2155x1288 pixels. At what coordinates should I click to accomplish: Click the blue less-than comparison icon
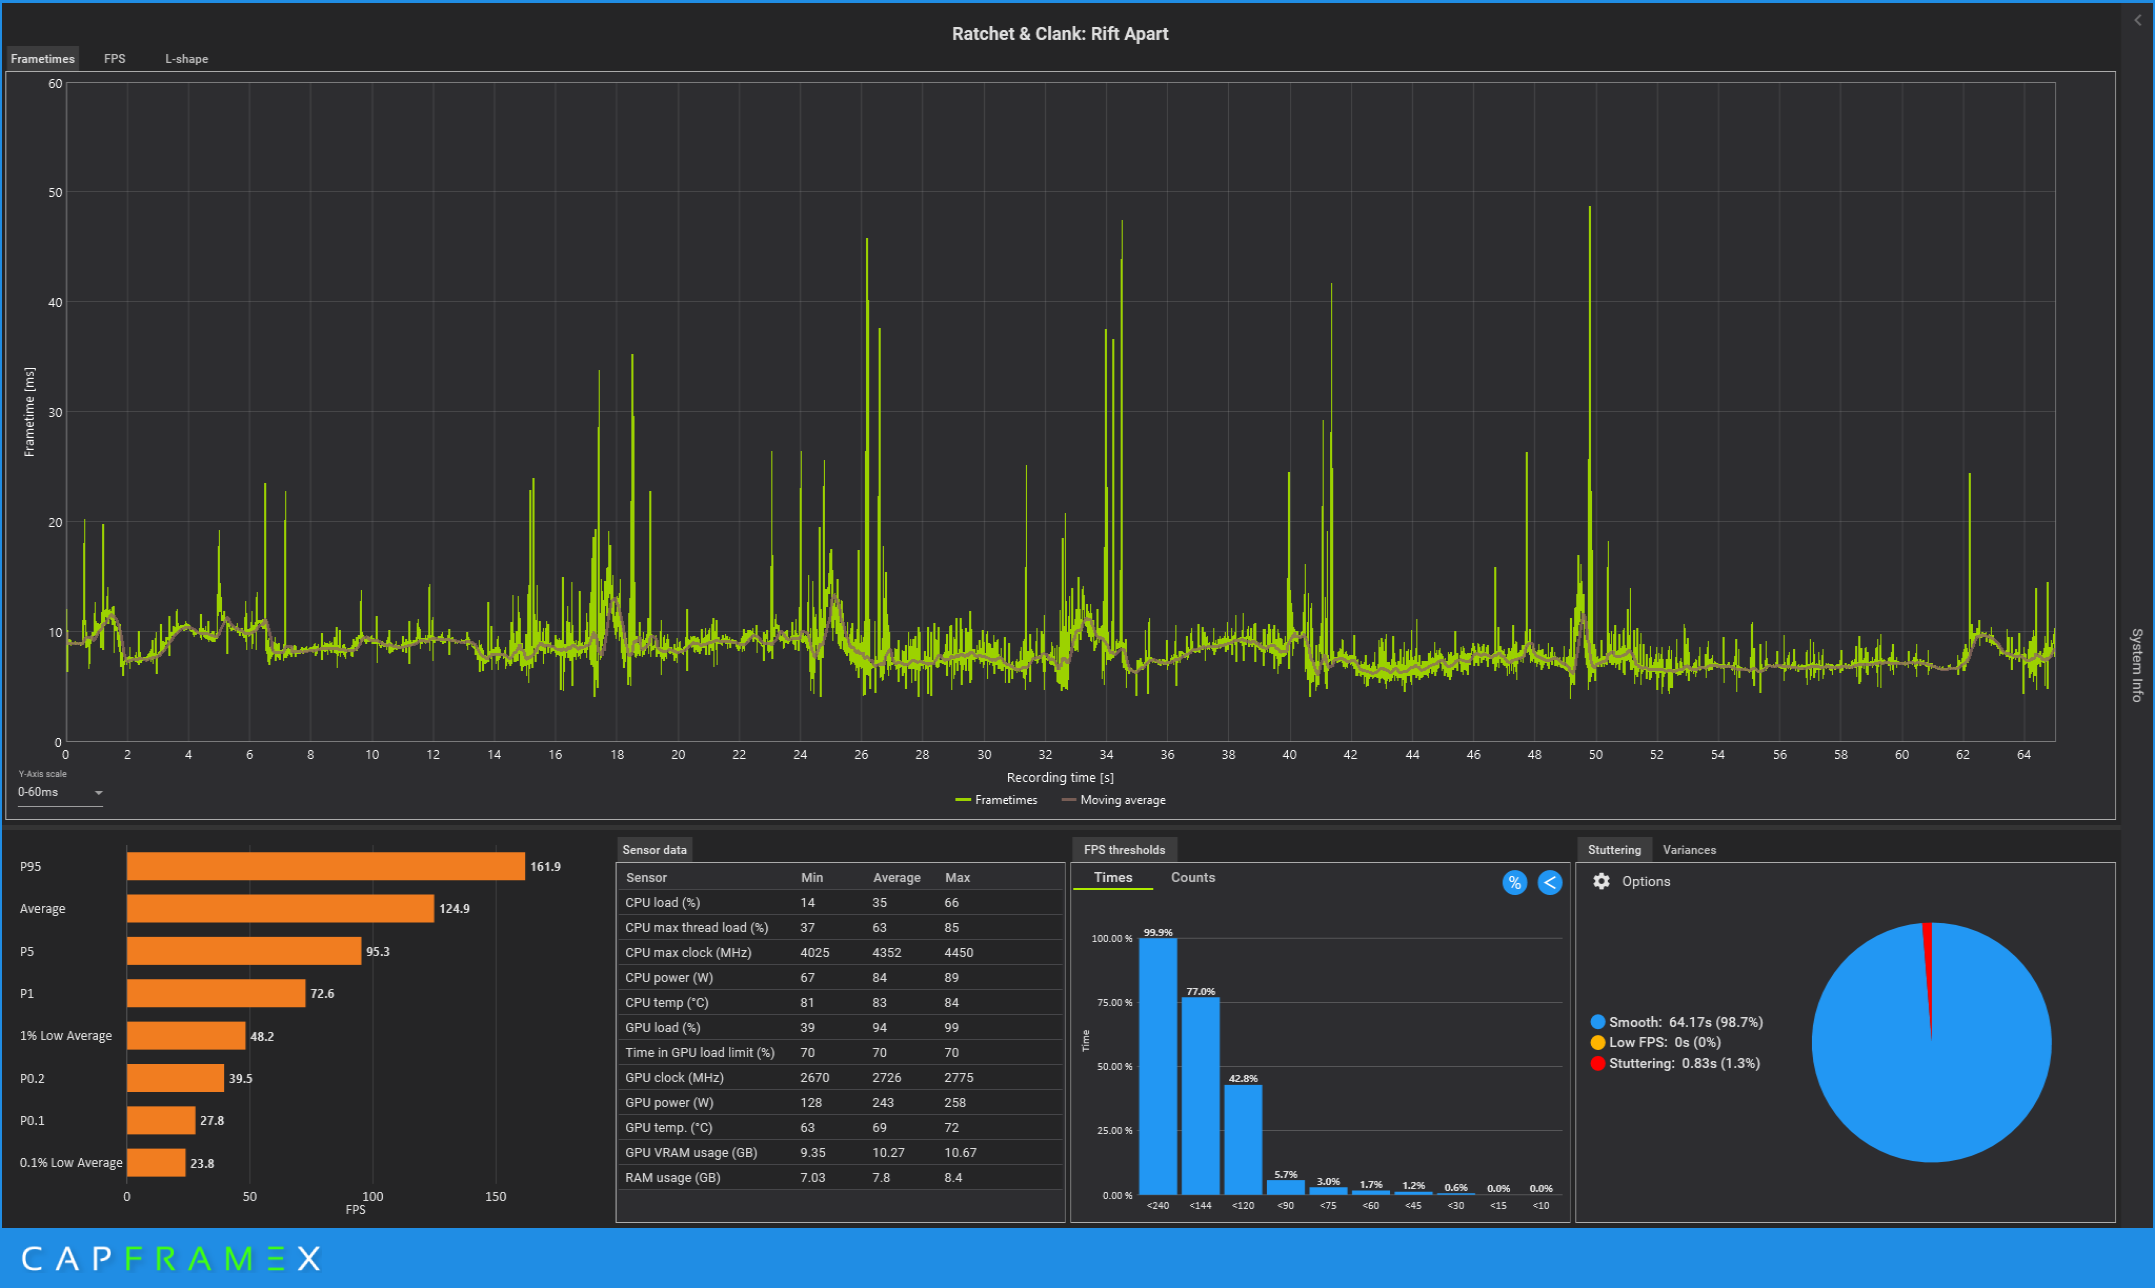point(1549,882)
